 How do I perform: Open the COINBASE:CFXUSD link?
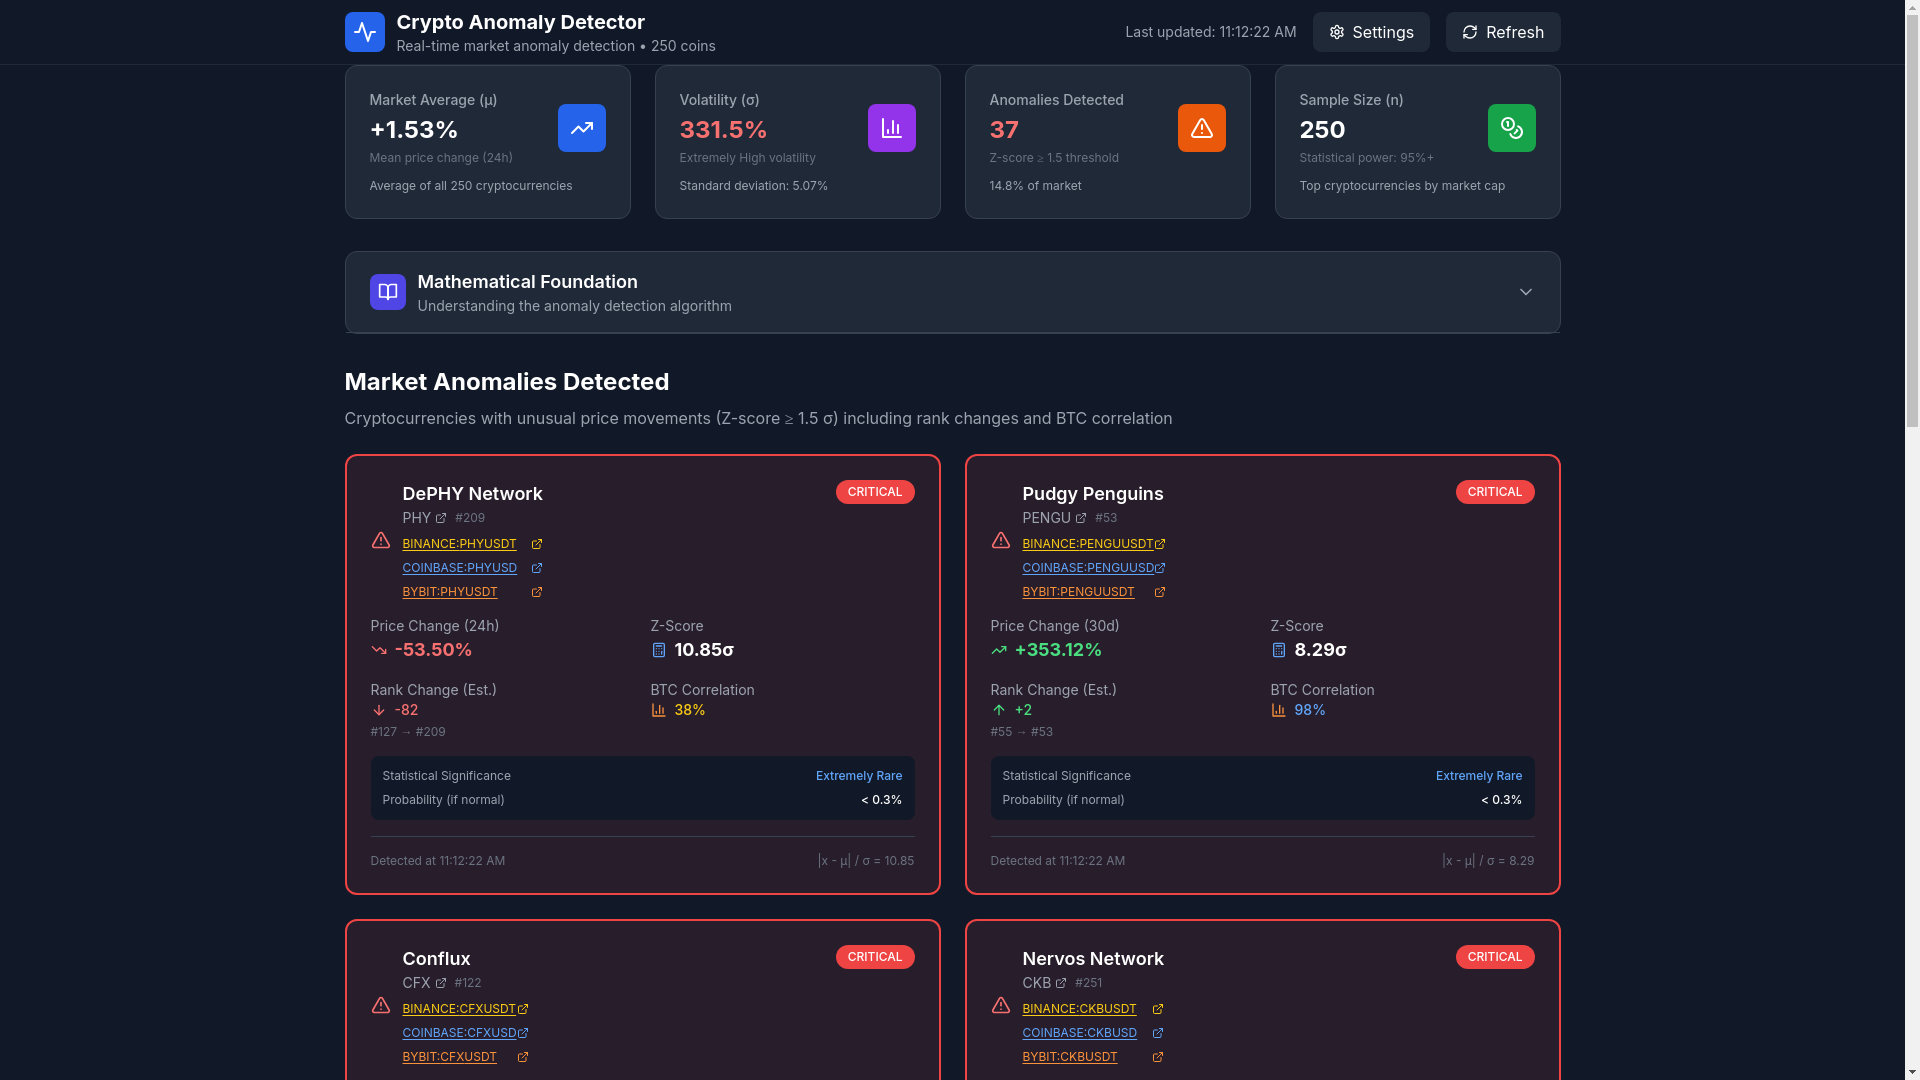tap(458, 1033)
